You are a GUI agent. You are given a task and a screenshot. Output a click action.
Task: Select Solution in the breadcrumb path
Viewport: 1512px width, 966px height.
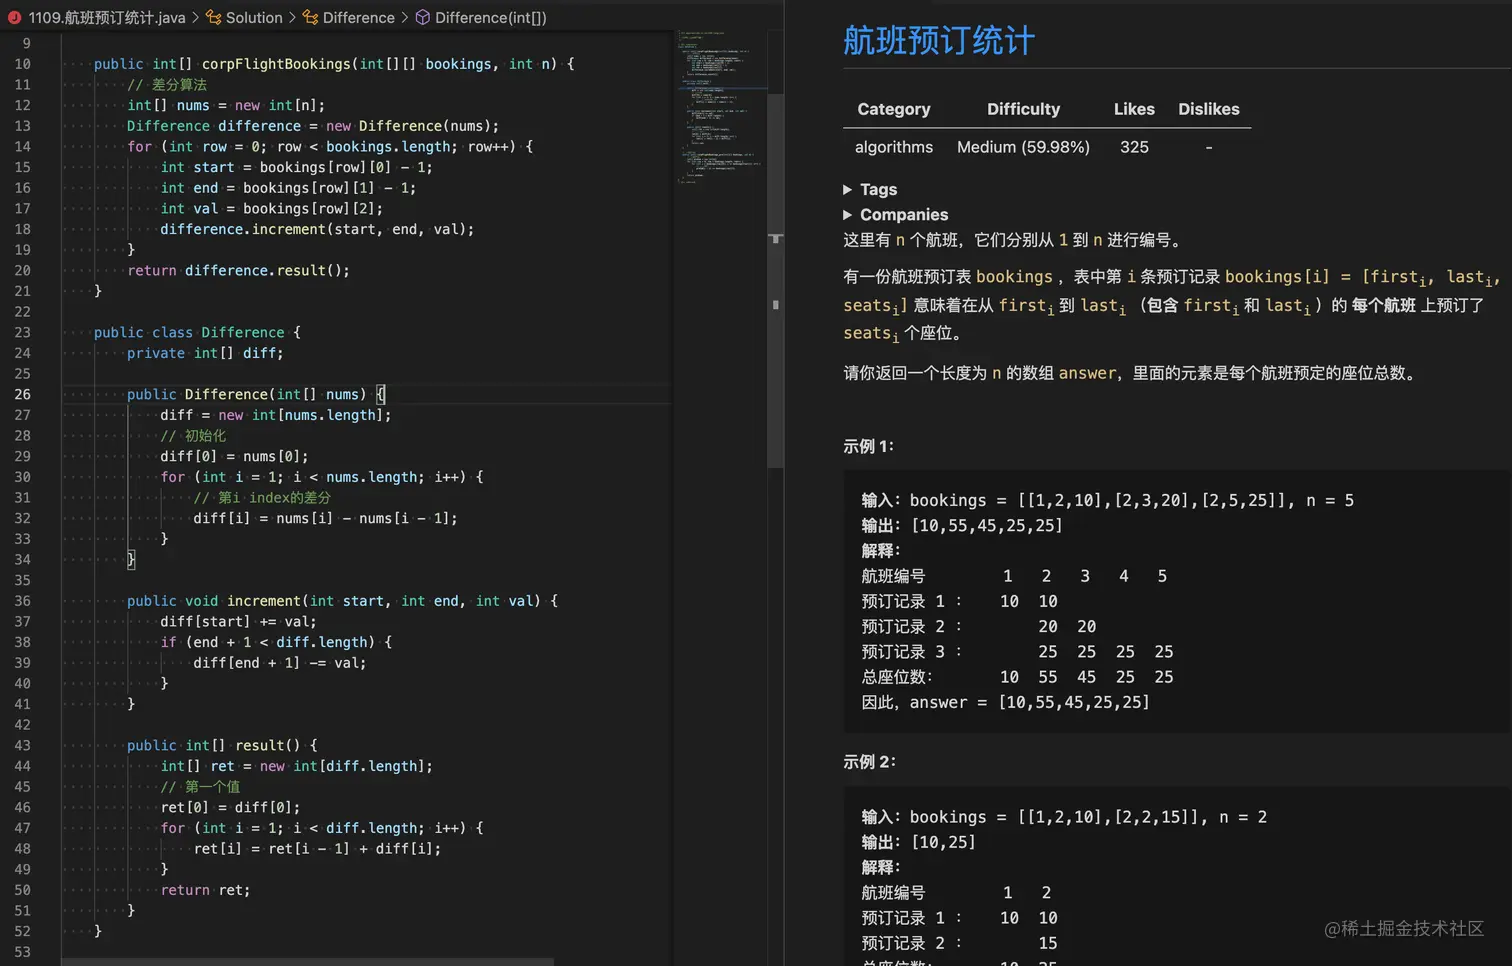(x=254, y=17)
